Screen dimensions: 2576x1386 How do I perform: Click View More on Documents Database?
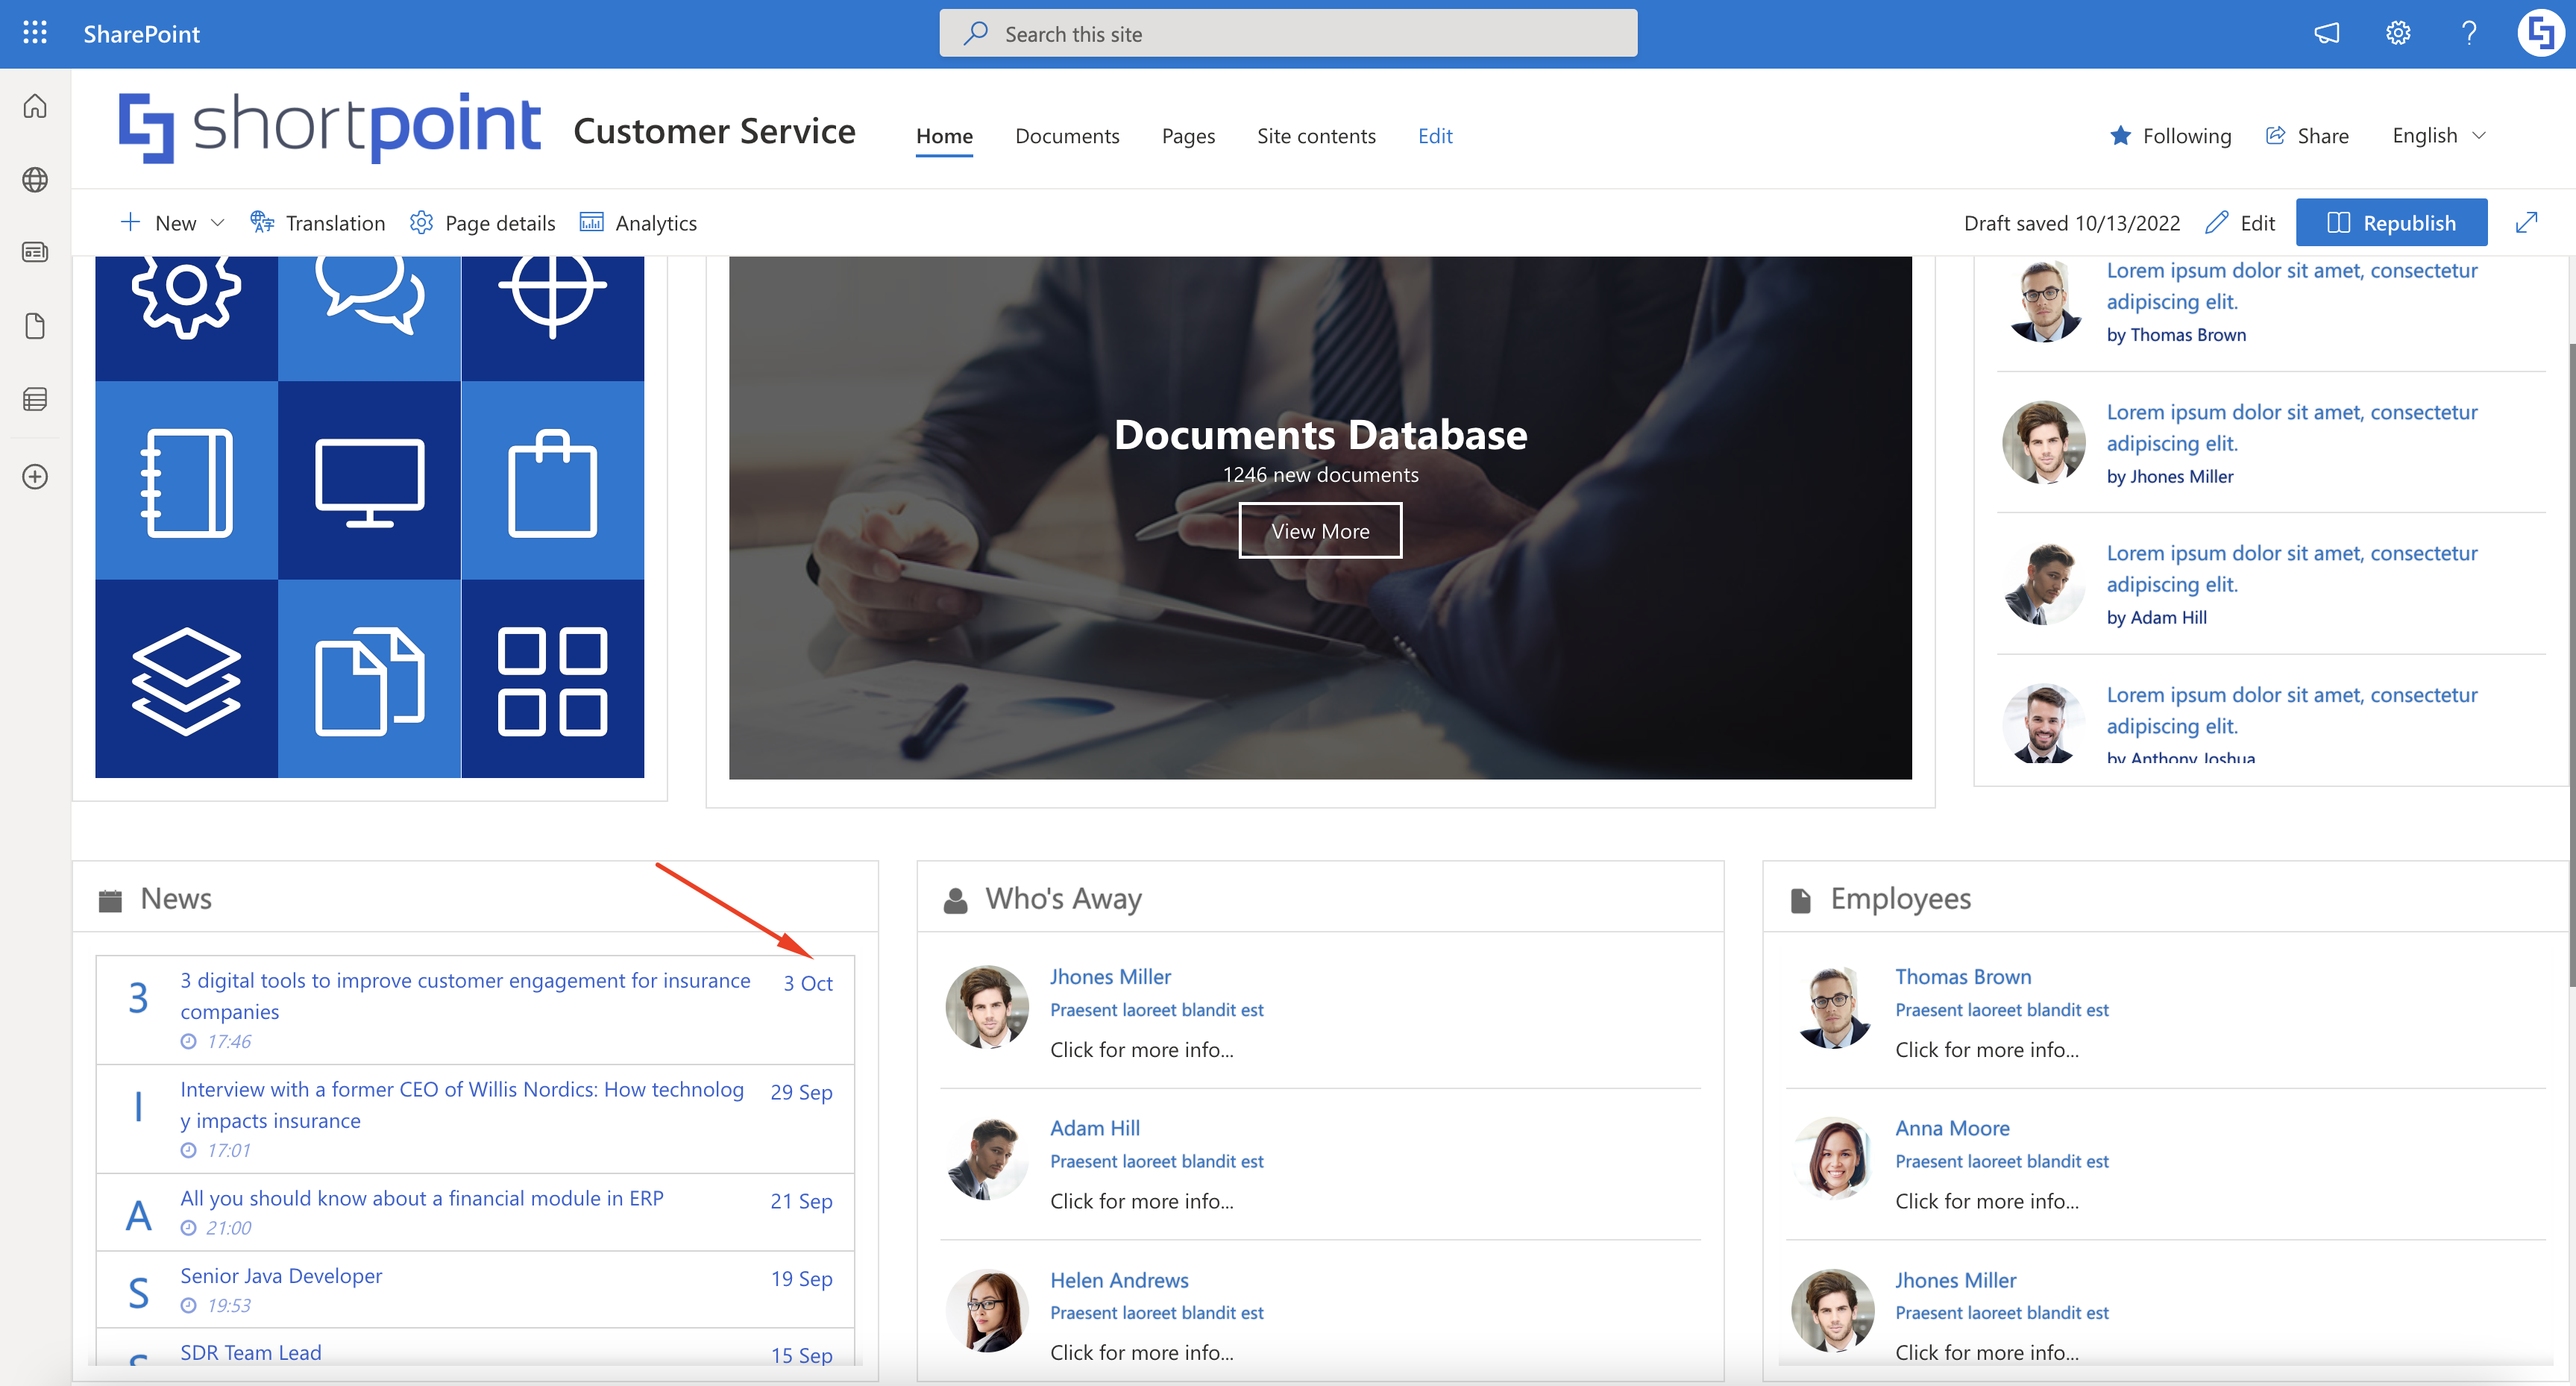pyautogui.click(x=1320, y=531)
